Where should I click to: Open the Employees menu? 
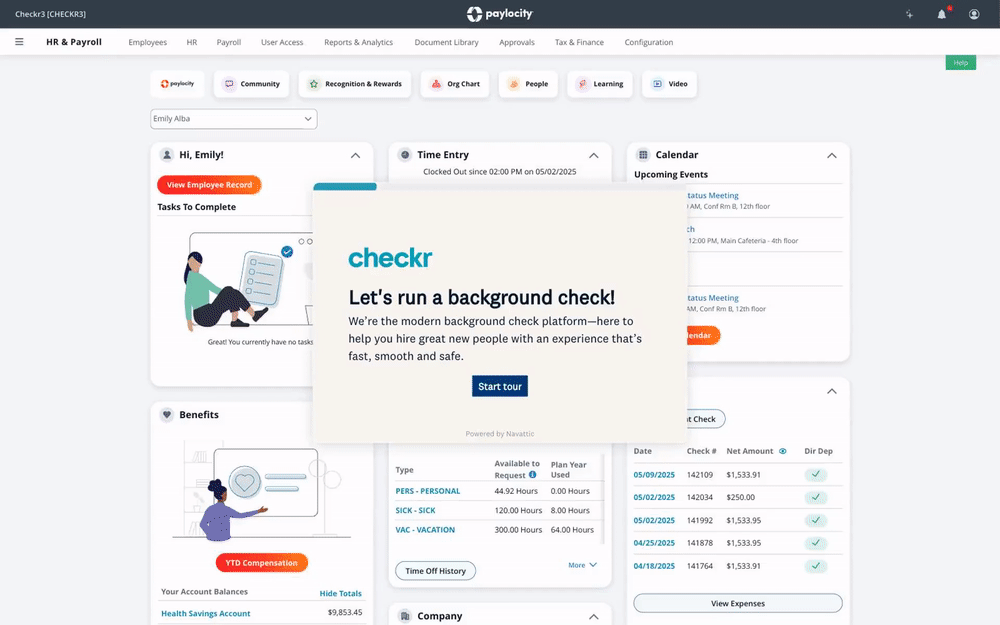click(147, 42)
